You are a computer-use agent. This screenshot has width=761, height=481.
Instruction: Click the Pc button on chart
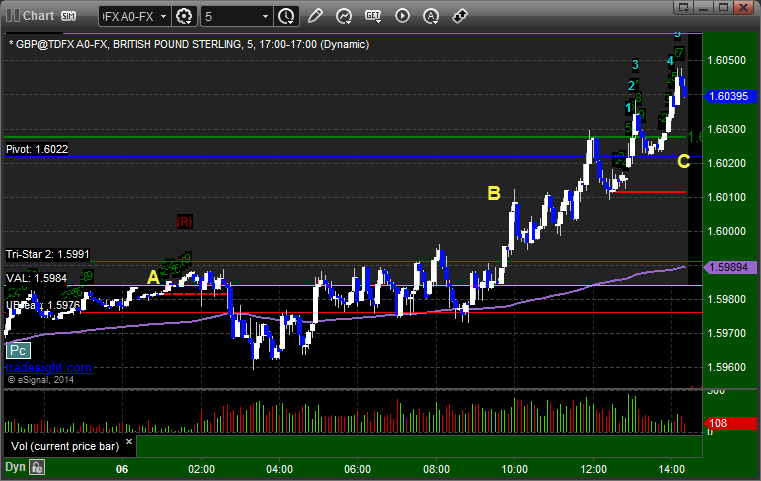18,350
